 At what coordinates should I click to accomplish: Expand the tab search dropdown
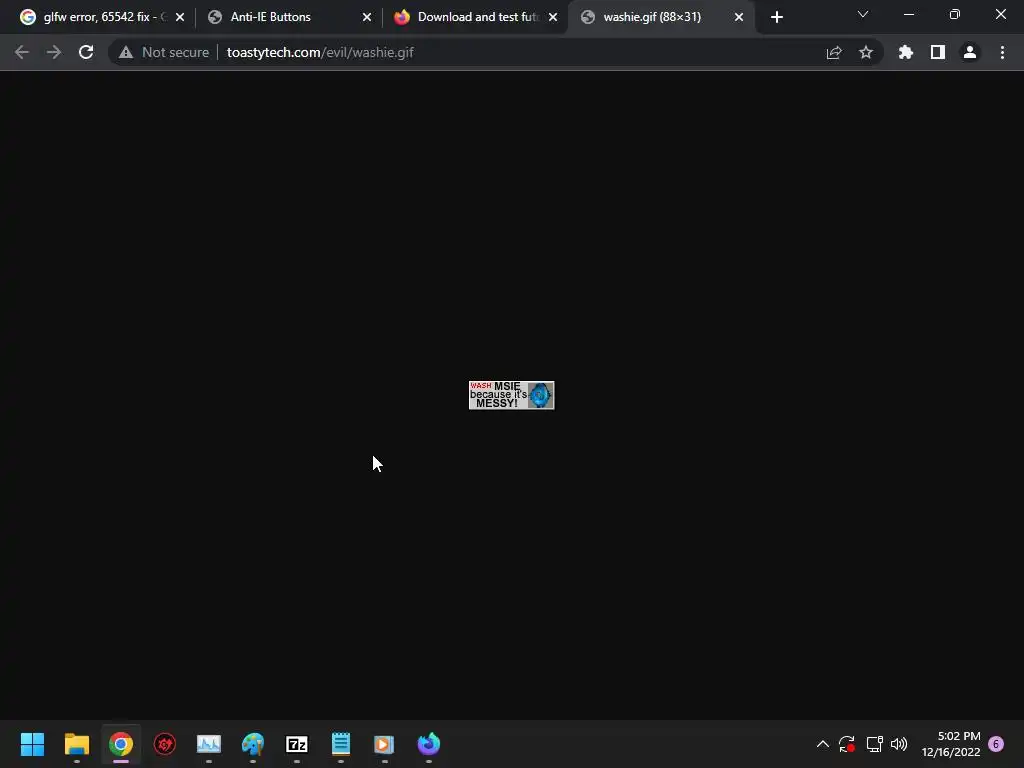[x=863, y=14]
